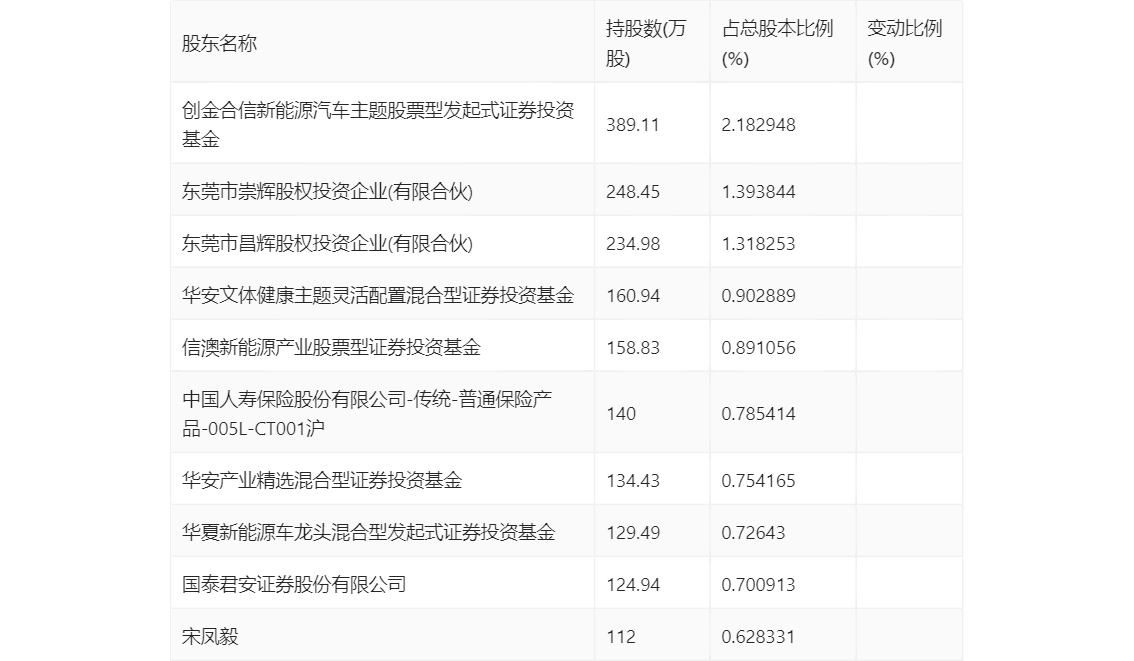Select the 158.83 shares value
Image resolution: width=1134 pixels, height=661 pixels.
[633, 348]
